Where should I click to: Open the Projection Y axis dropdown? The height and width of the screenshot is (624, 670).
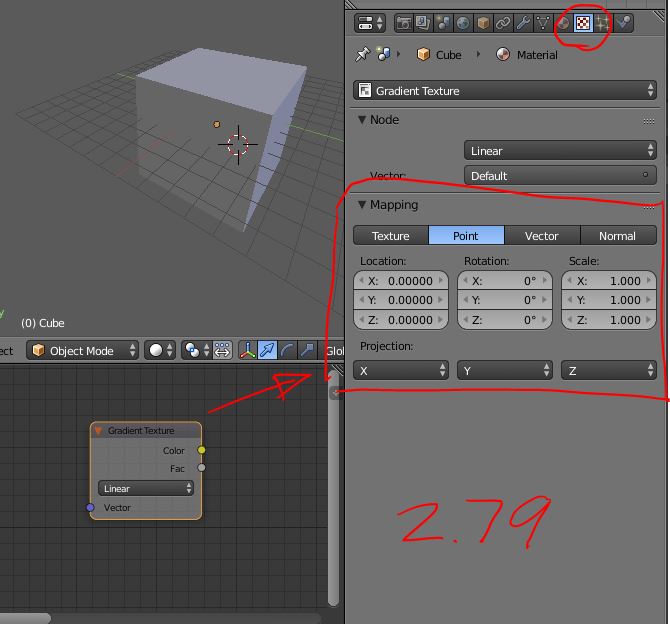pos(505,371)
